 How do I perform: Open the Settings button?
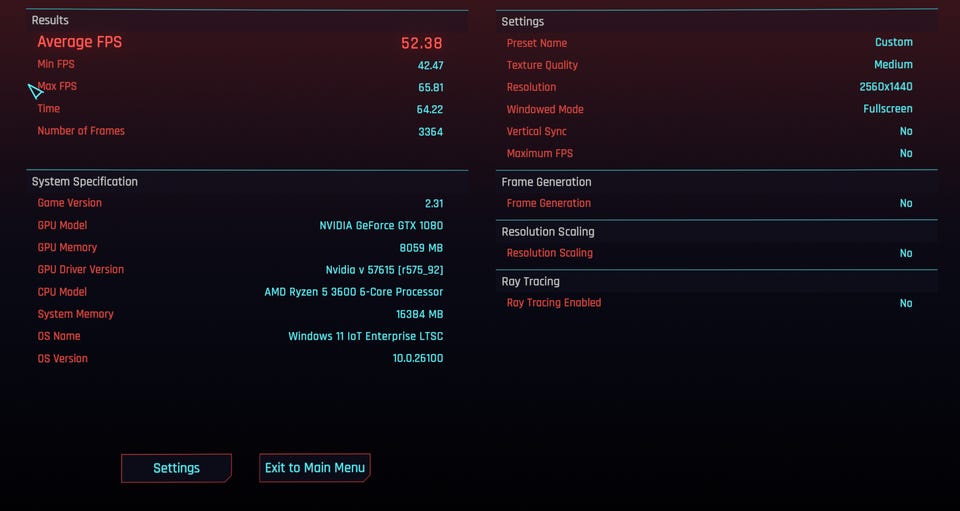pyautogui.click(x=176, y=468)
